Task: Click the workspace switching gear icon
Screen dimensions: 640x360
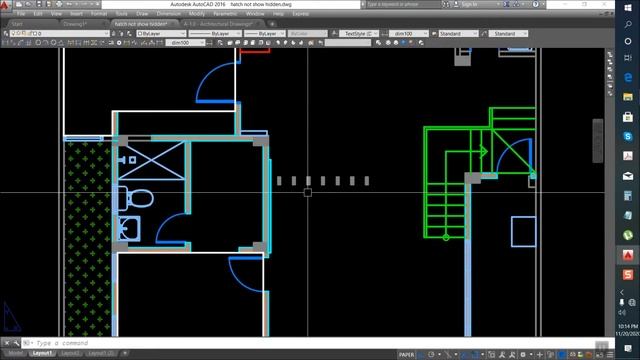Action: coord(523,355)
